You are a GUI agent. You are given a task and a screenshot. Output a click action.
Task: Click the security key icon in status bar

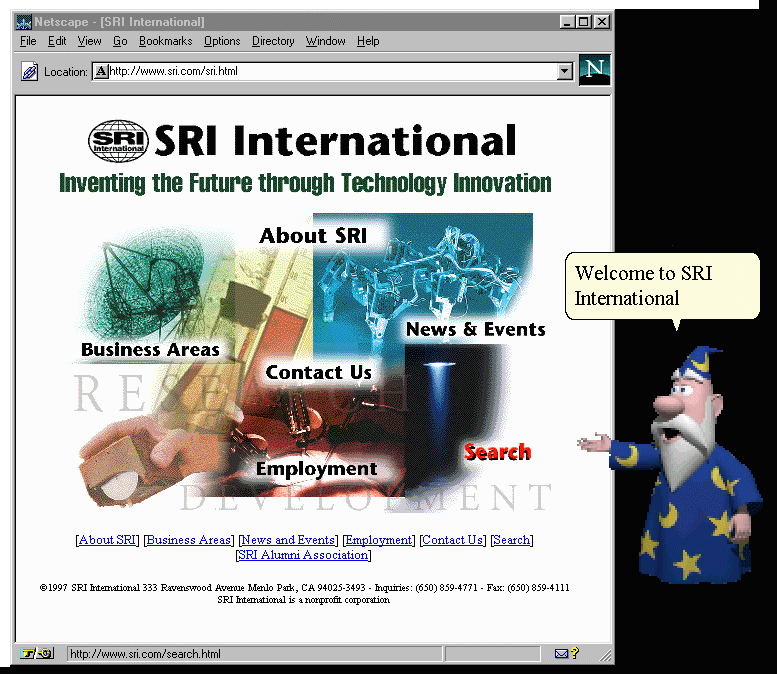(37, 653)
